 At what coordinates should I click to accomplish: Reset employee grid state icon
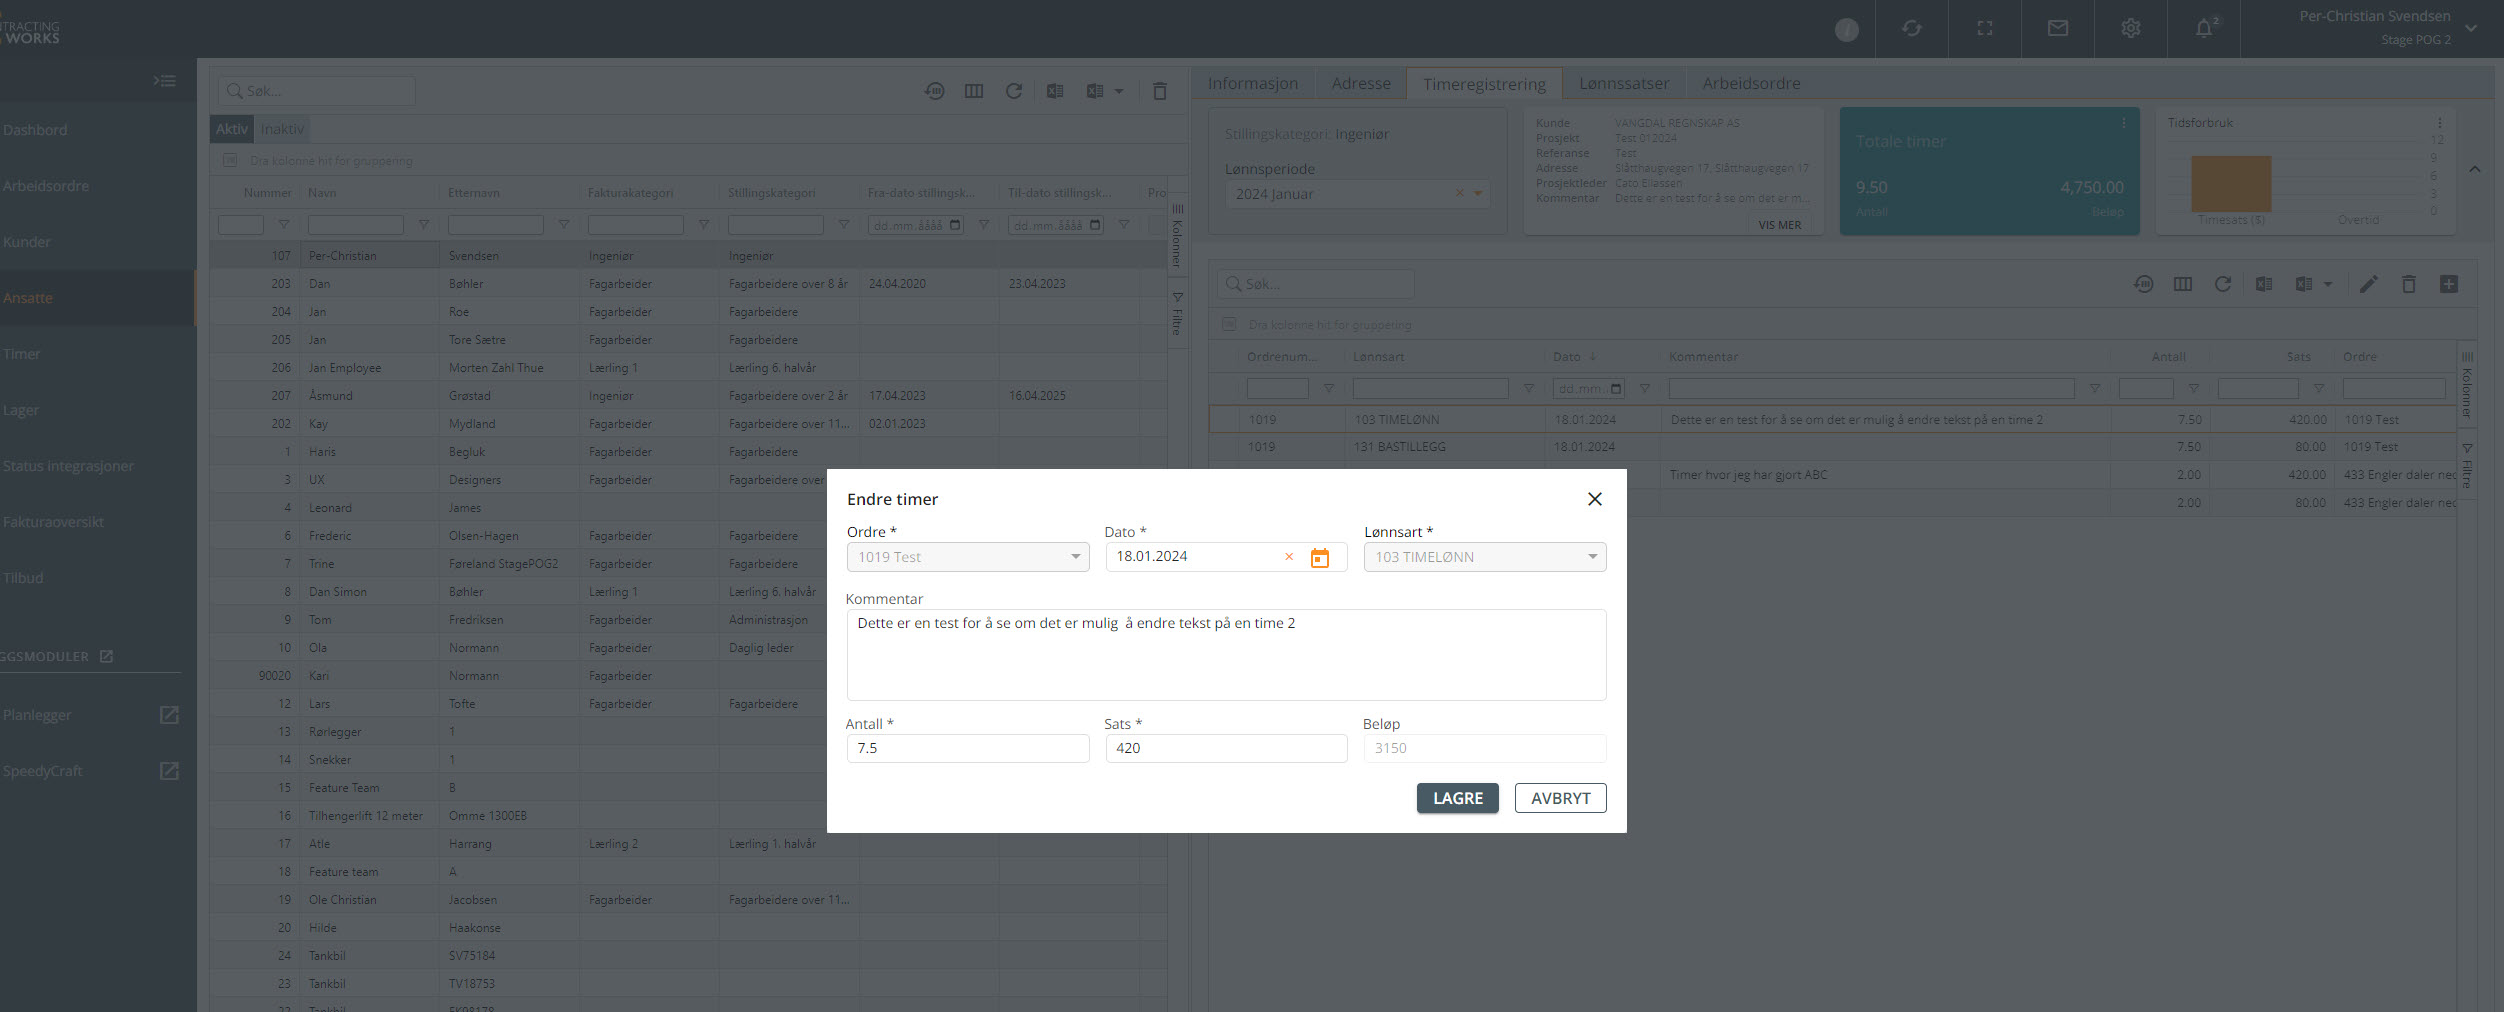934,91
